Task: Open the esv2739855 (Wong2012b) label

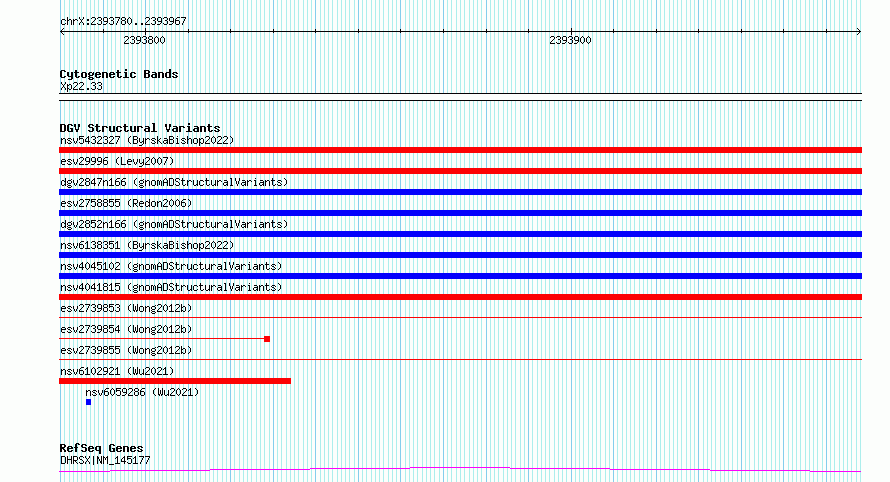Action: 126,350
